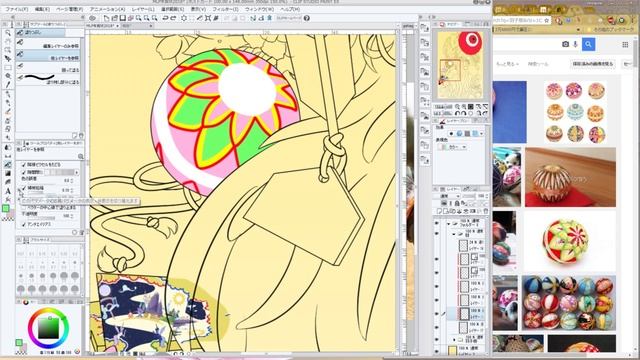The width and height of the screenshot is (640, 360).
Task: Click the microphone voice search icon in browser
Action: coord(576,44)
